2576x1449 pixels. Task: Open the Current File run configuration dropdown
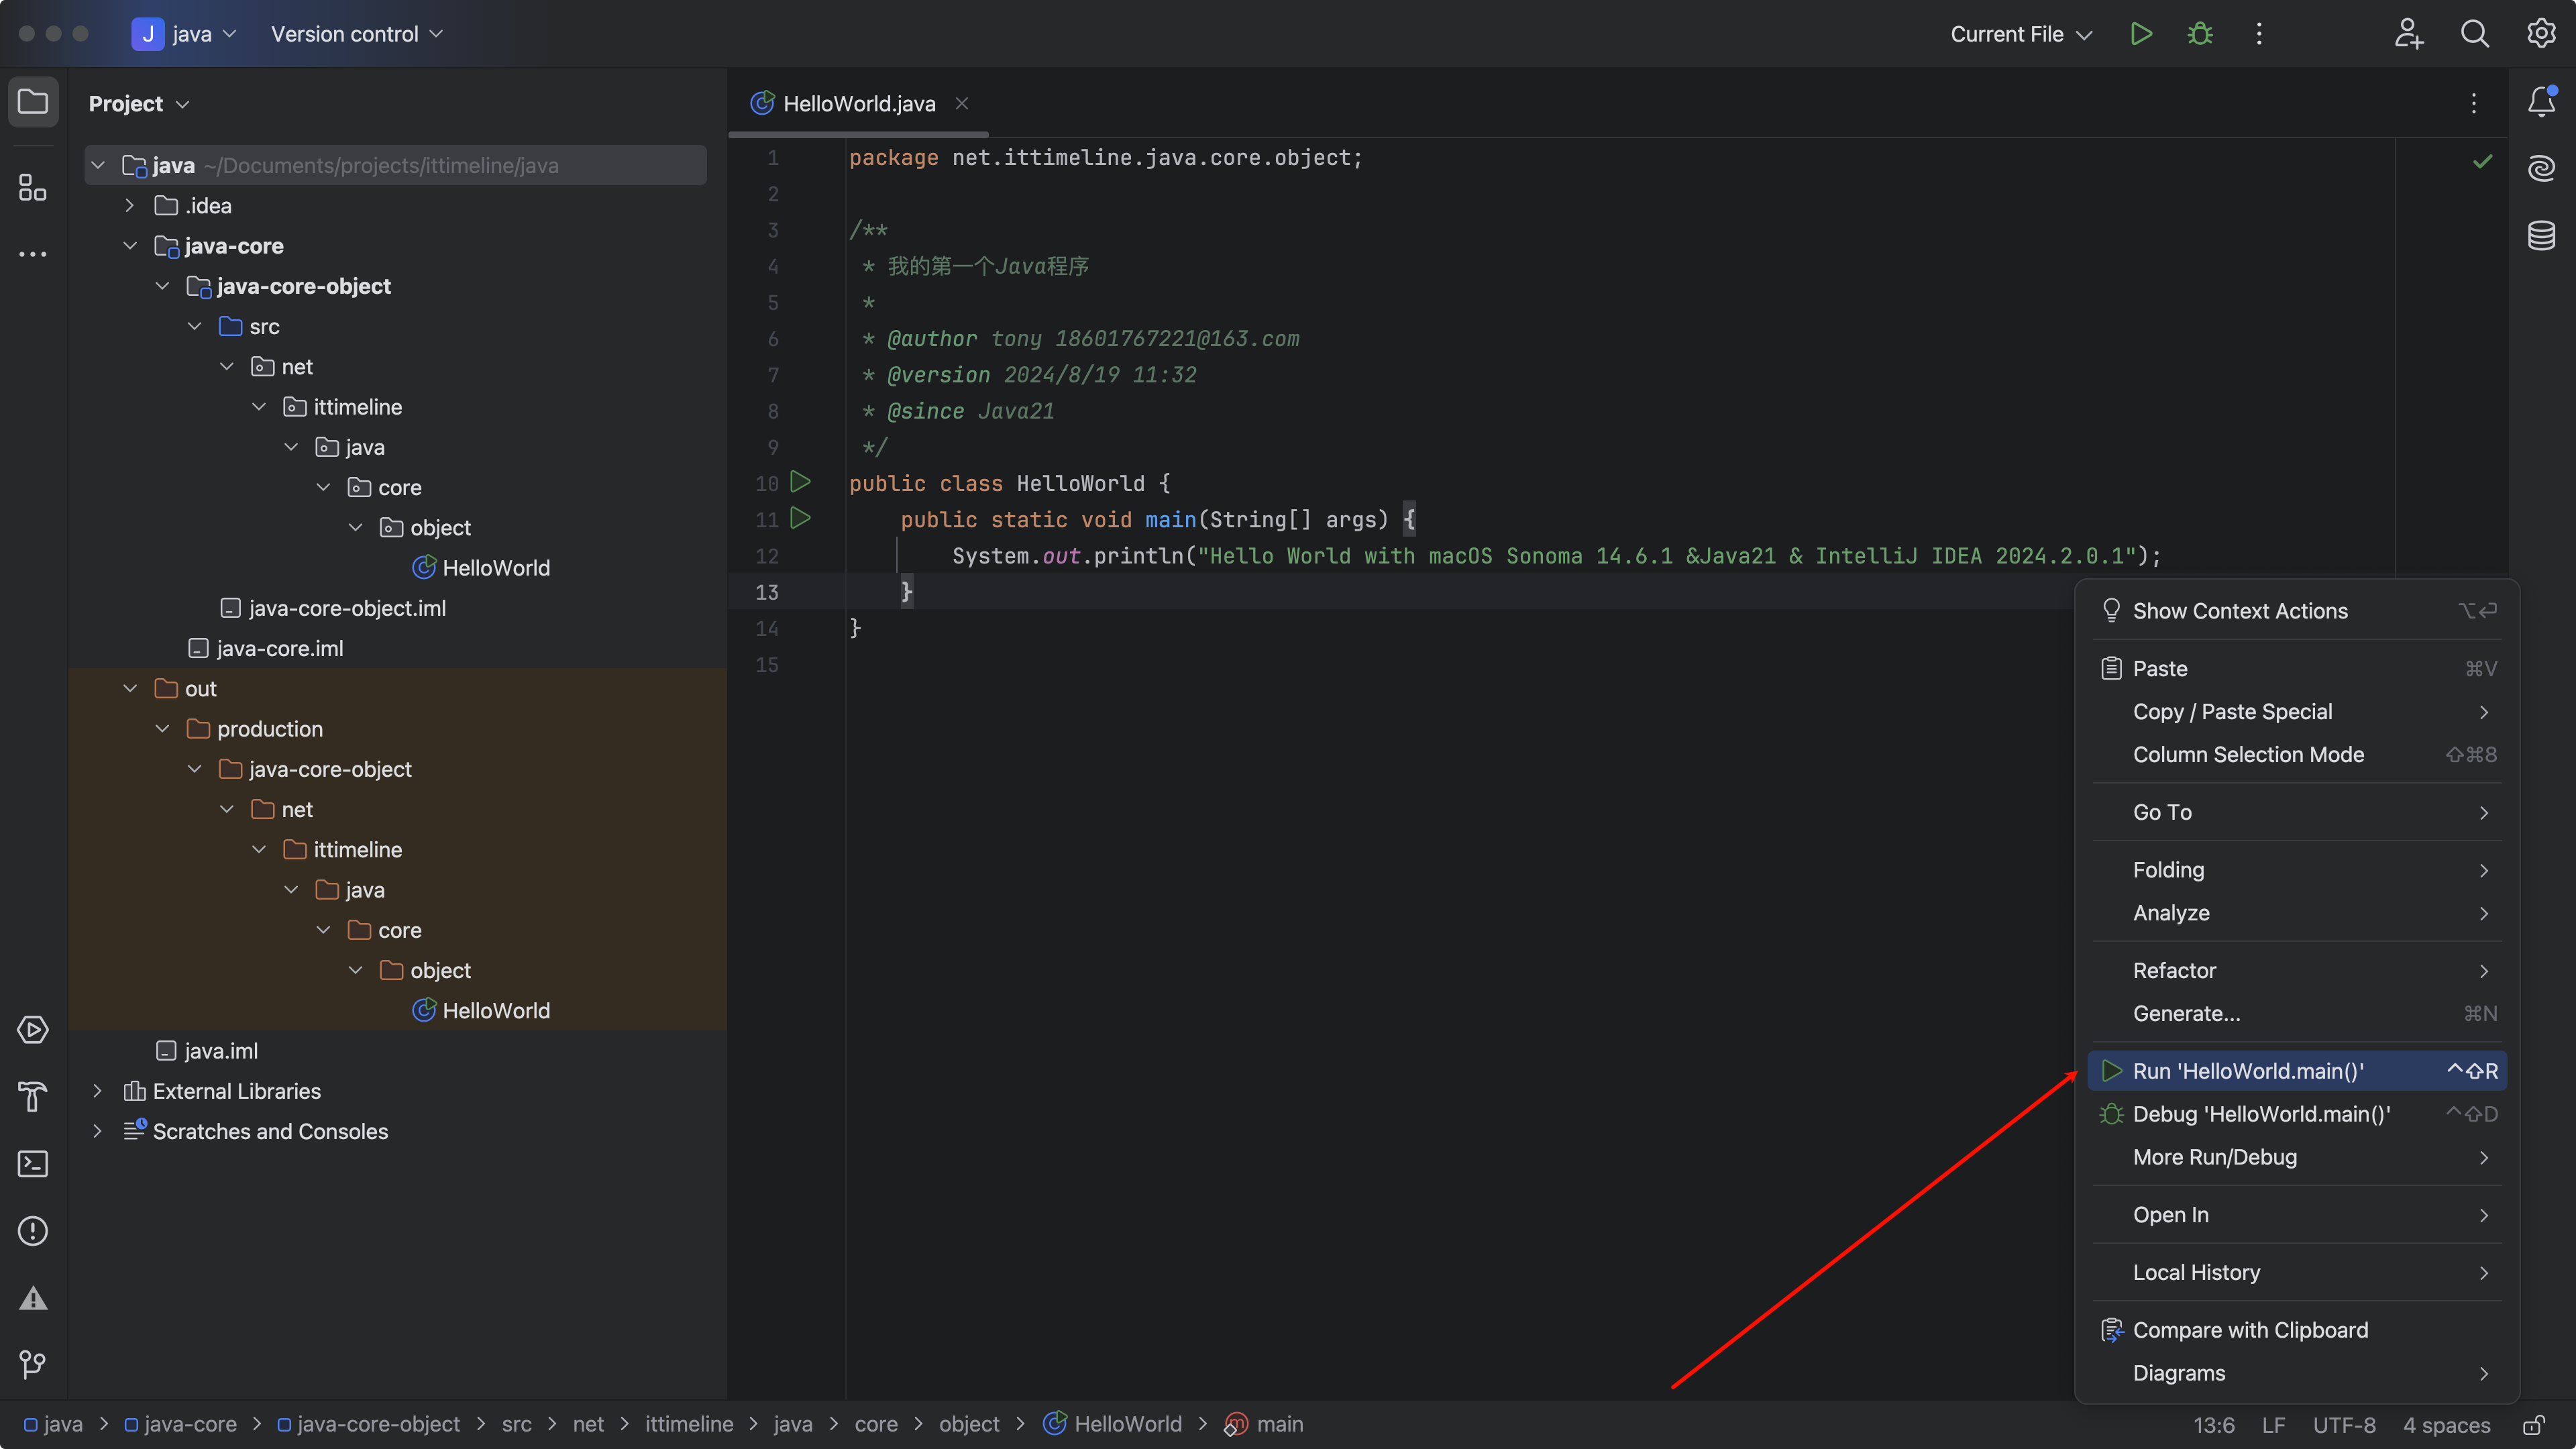pos(2020,34)
